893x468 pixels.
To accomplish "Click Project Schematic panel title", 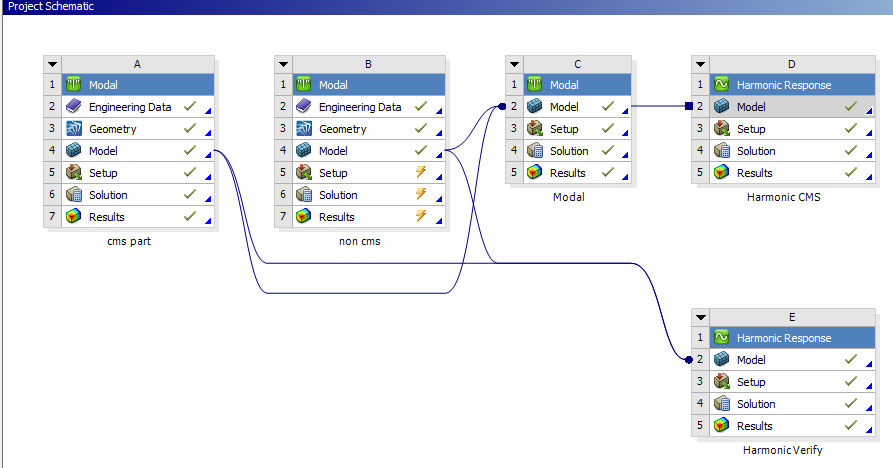I will pyautogui.click(x=51, y=6).
